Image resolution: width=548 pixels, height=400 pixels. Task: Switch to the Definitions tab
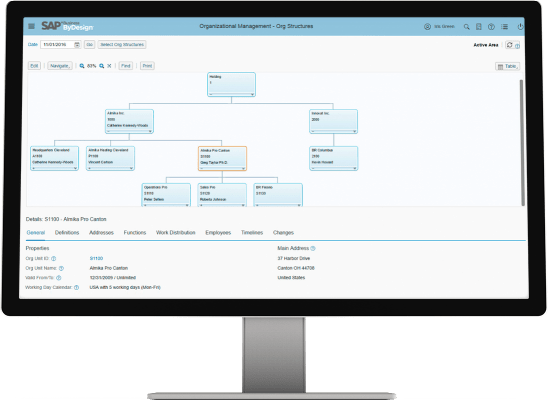pos(67,233)
